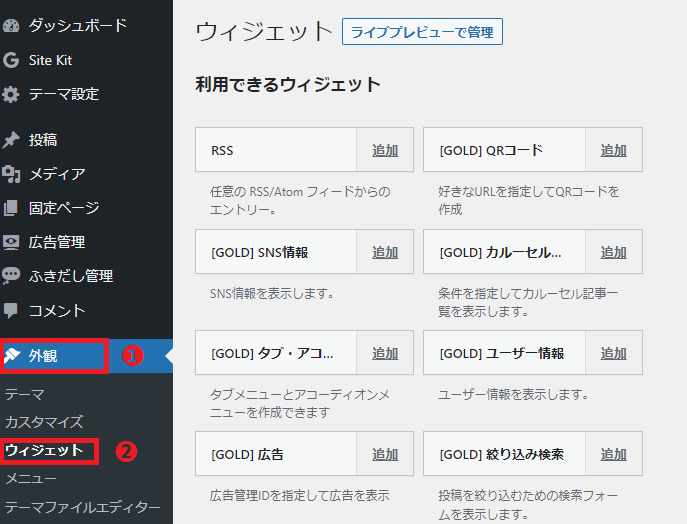This screenshot has height=524, width=687.
Task: Add the [GOLD] QRコード widget
Action: [x=613, y=151]
